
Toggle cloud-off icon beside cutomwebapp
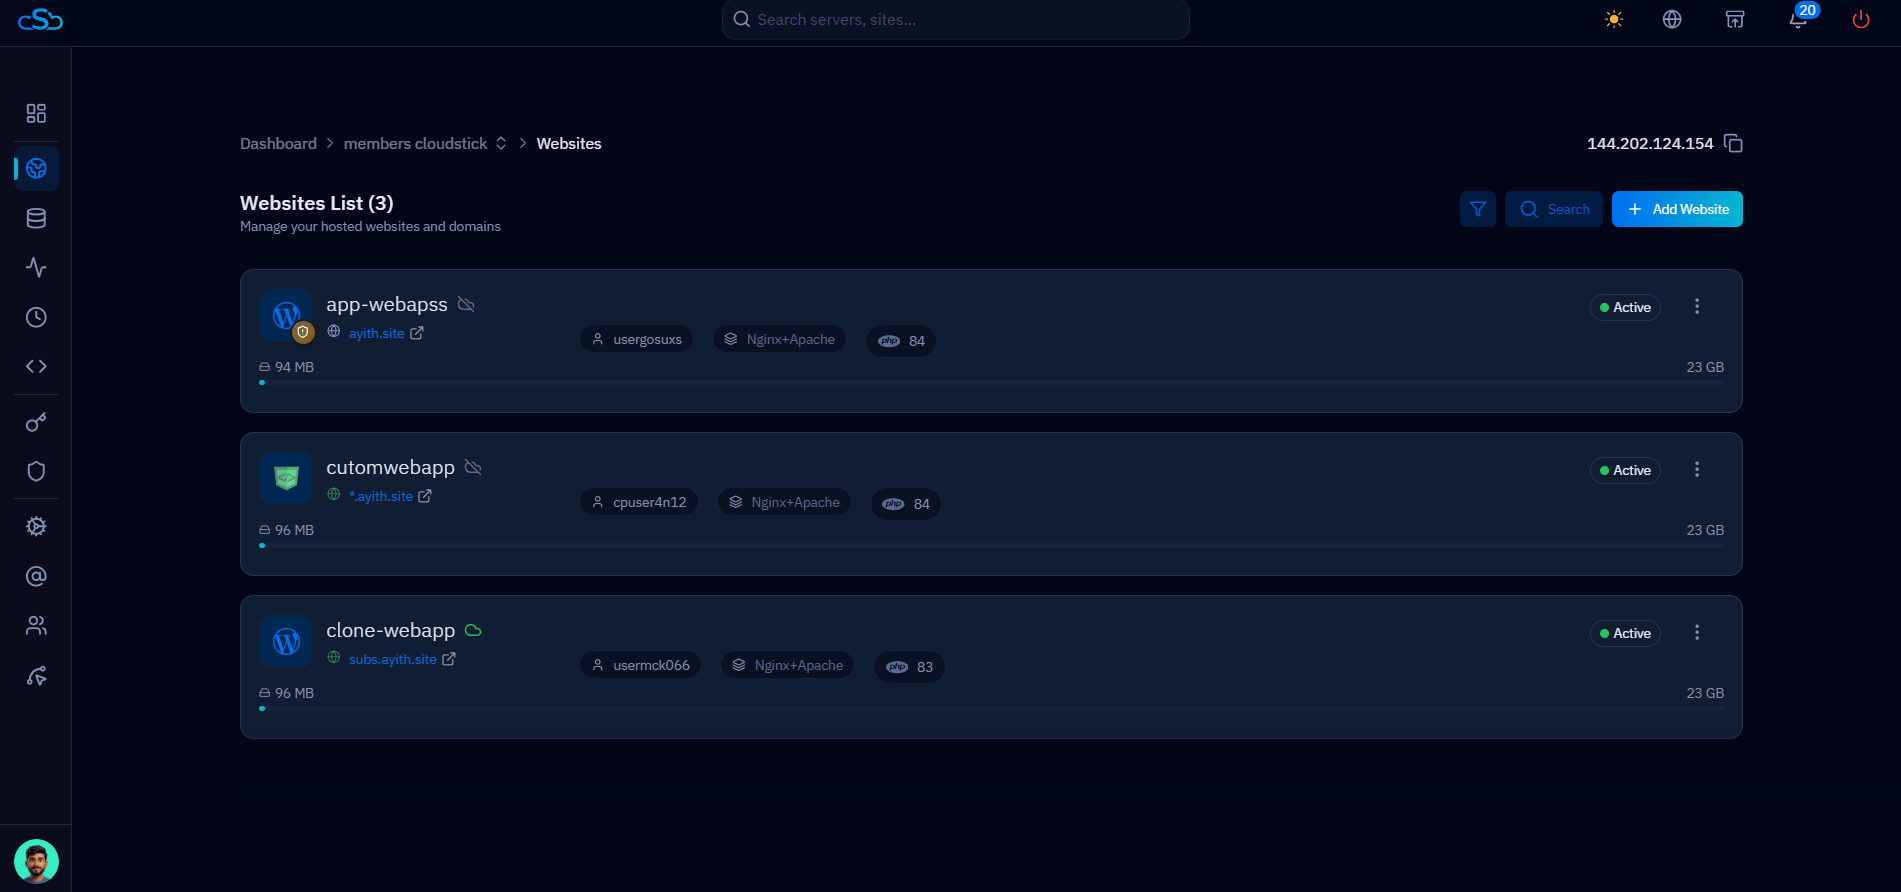point(473,467)
